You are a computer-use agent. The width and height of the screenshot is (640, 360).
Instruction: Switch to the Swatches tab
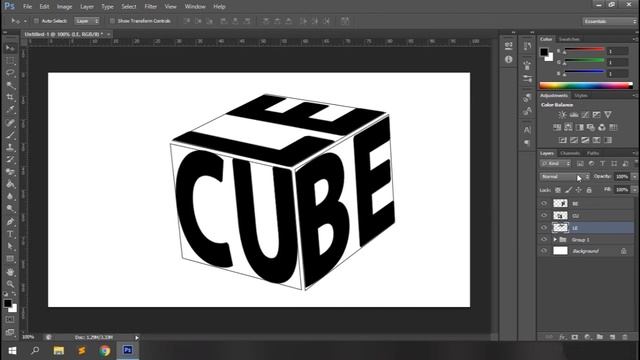coord(569,39)
